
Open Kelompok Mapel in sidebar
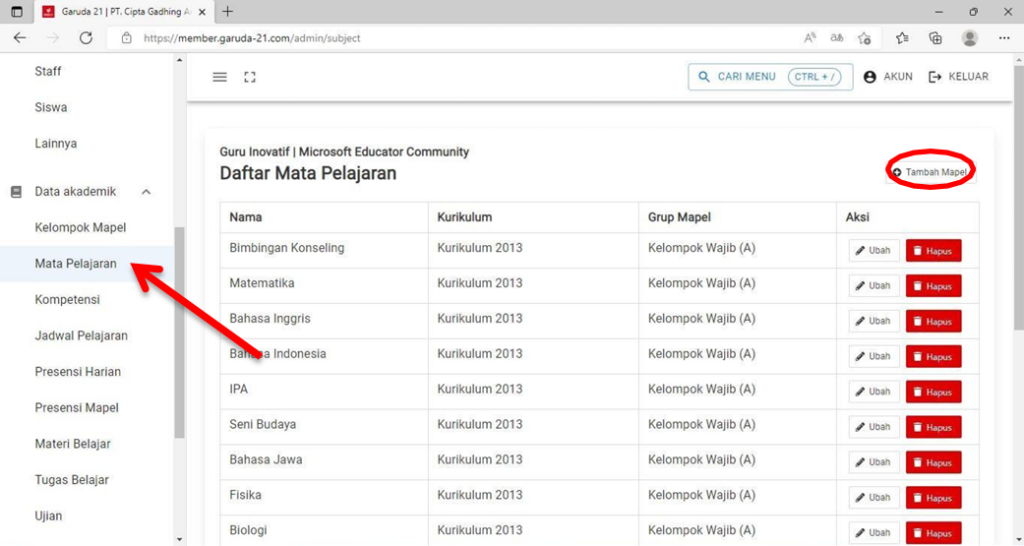pyautogui.click(x=80, y=227)
